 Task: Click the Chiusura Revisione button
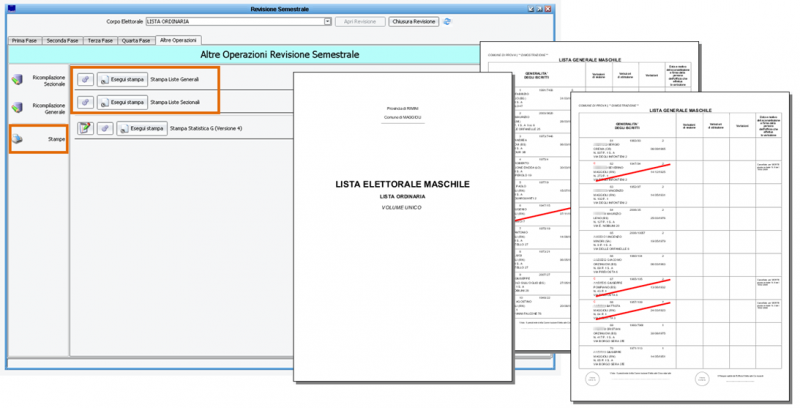[x=413, y=20]
